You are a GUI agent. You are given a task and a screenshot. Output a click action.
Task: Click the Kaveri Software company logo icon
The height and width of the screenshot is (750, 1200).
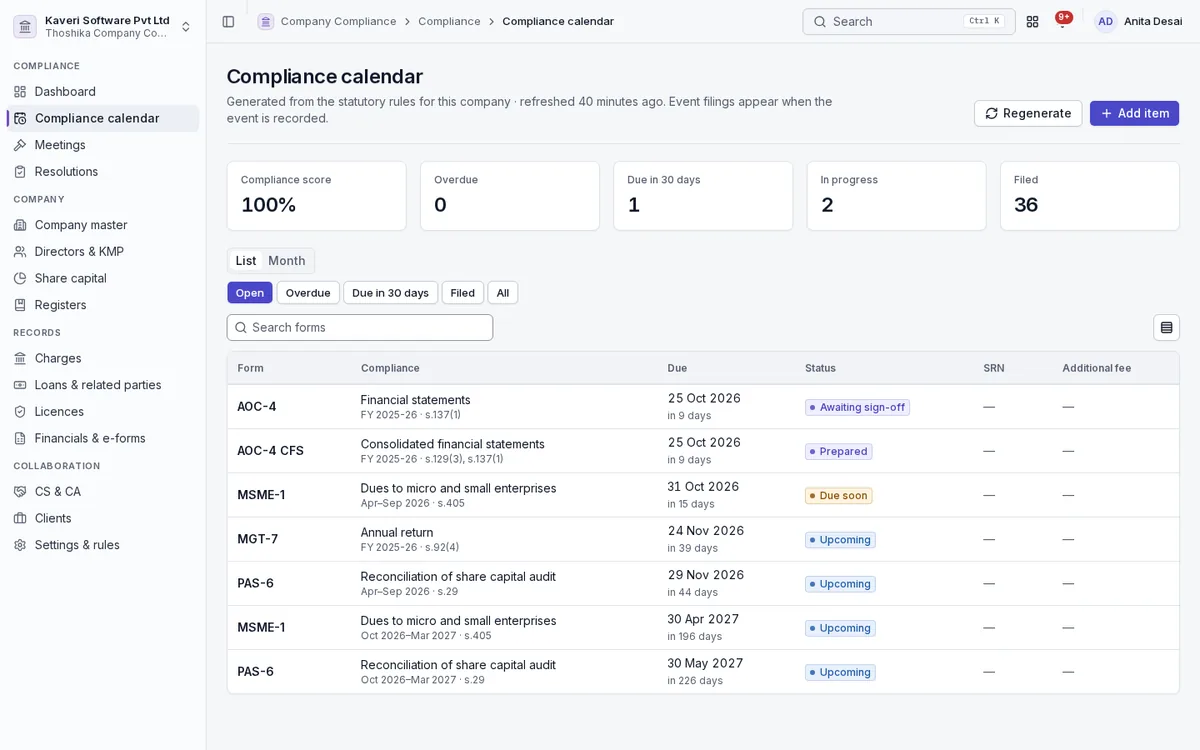pyautogui.click(x=25, y=26)
